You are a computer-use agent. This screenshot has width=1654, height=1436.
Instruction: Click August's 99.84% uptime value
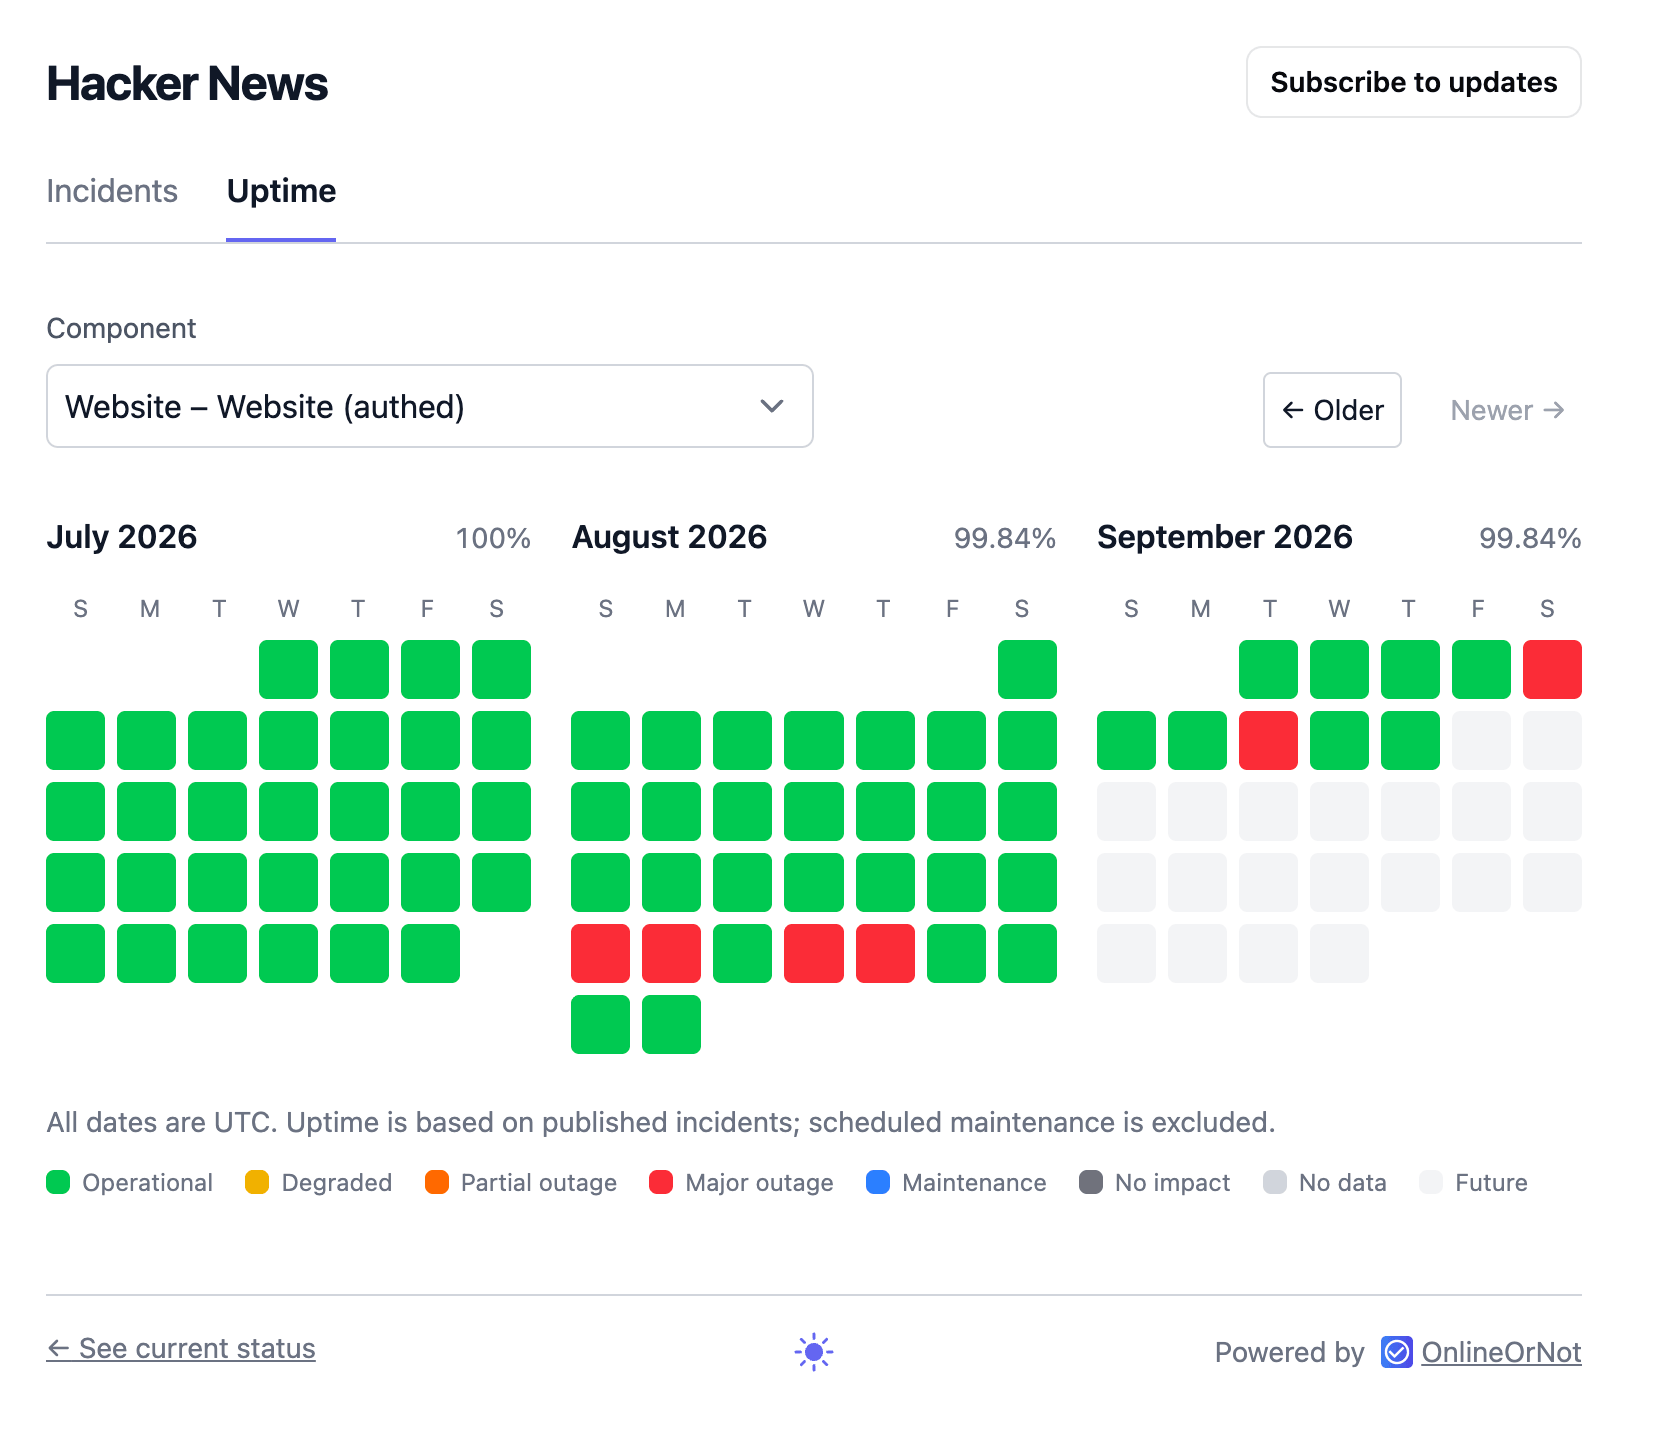(1005, 538)
